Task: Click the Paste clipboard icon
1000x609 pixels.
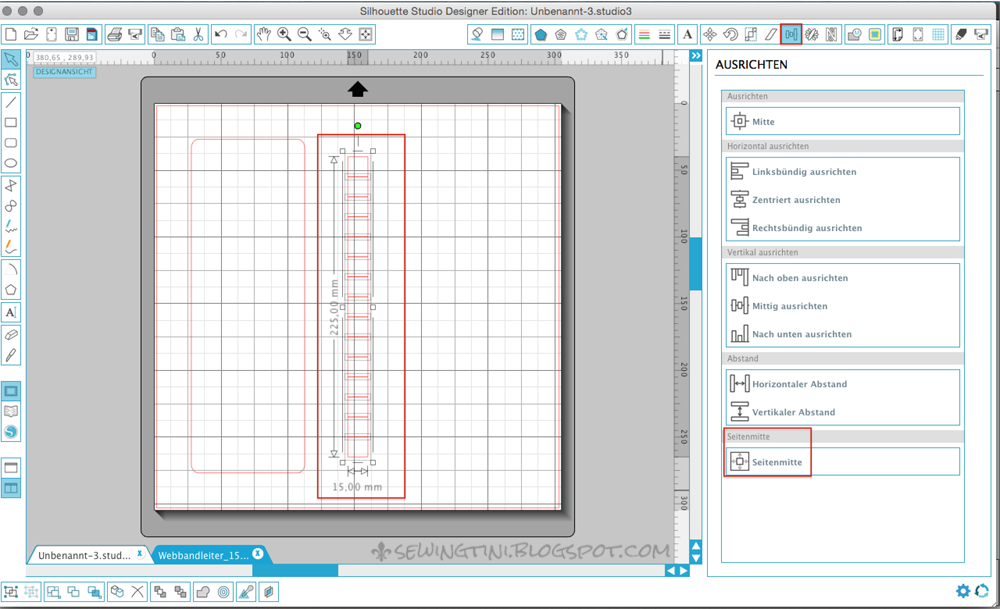Action: [x=178, y=34]
